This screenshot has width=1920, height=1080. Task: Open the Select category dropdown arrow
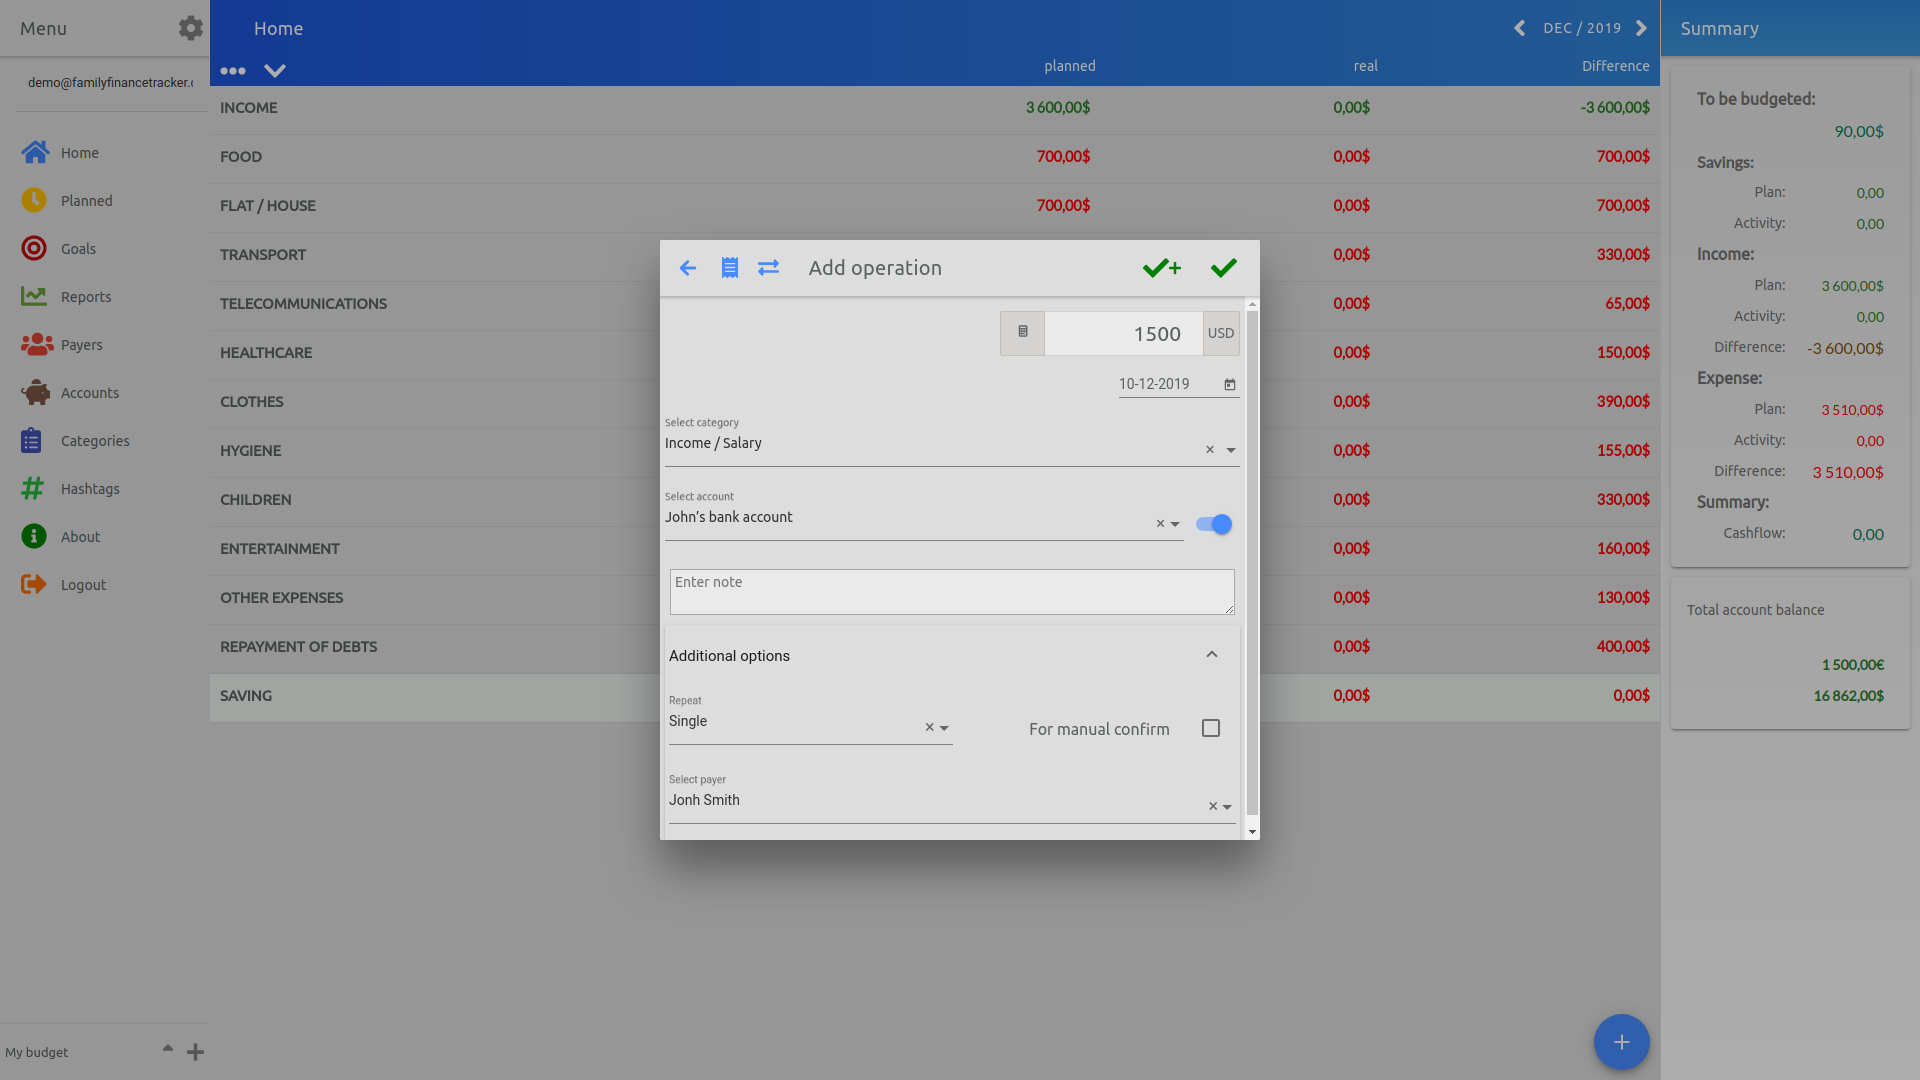pyautogui.click(x=1231, y=451)
